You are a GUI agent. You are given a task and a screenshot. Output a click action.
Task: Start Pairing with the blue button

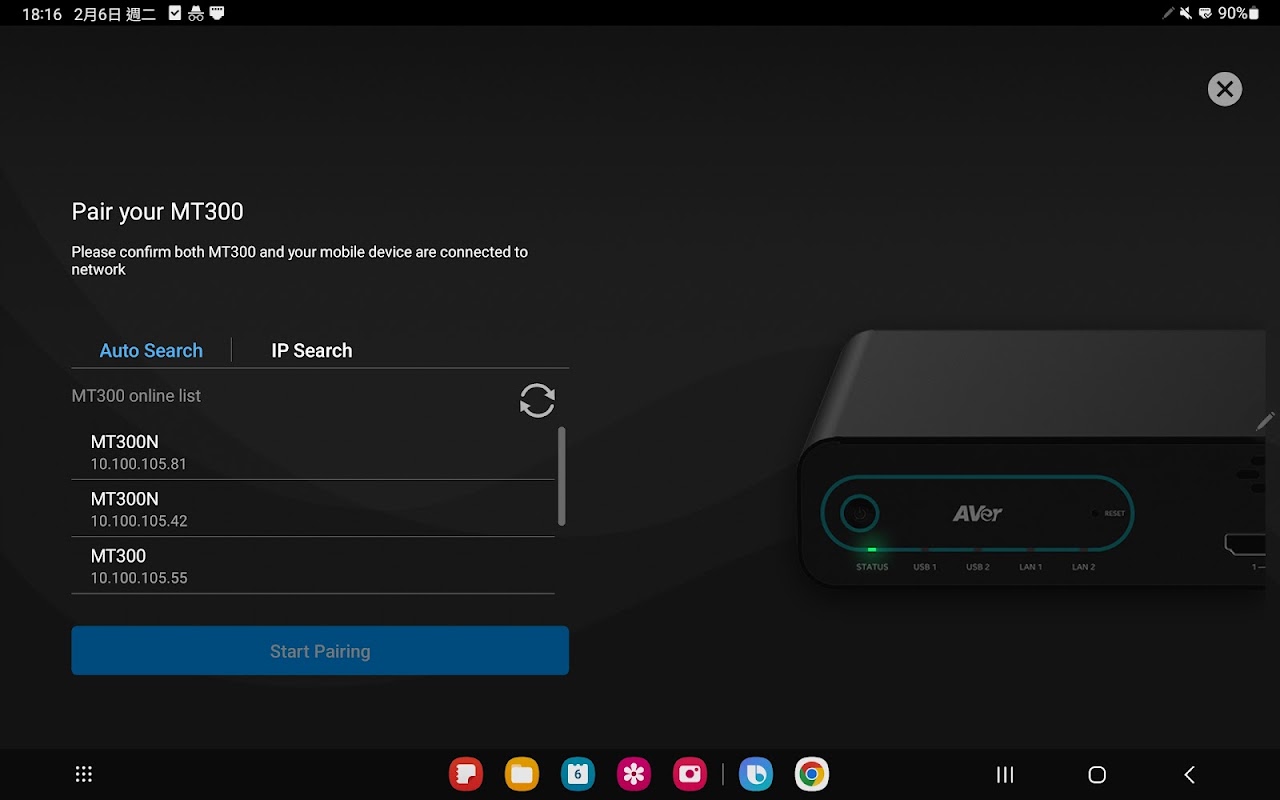click(320, 651)
